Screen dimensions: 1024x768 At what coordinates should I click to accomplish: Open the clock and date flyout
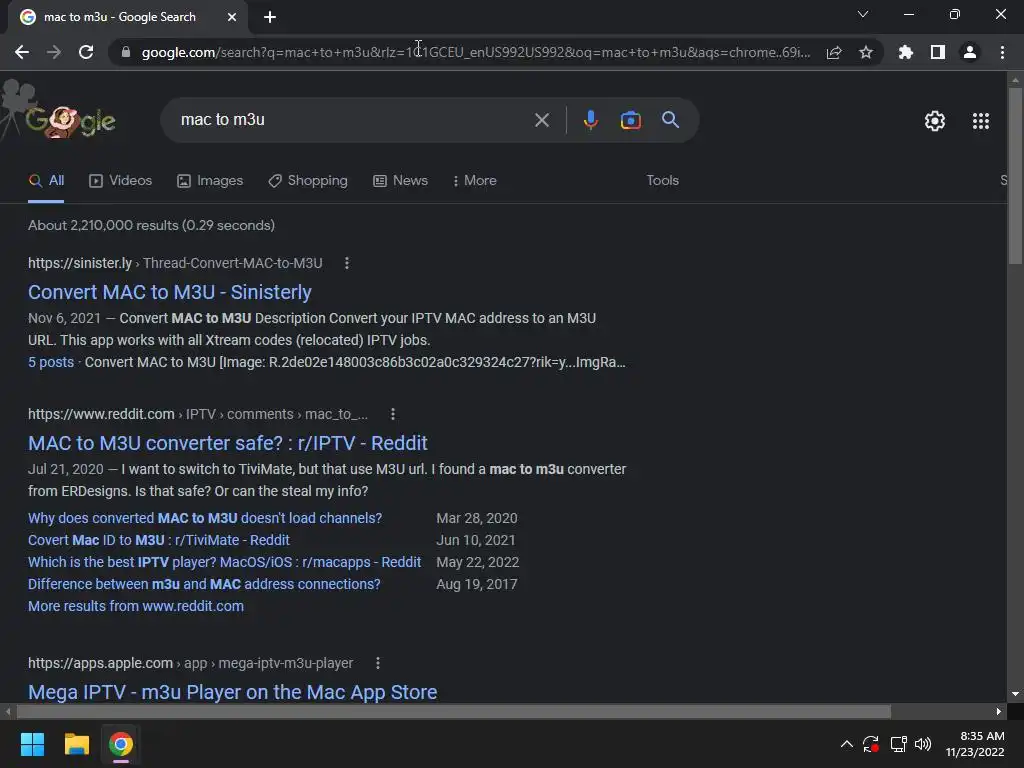click(x=974, y=744)
